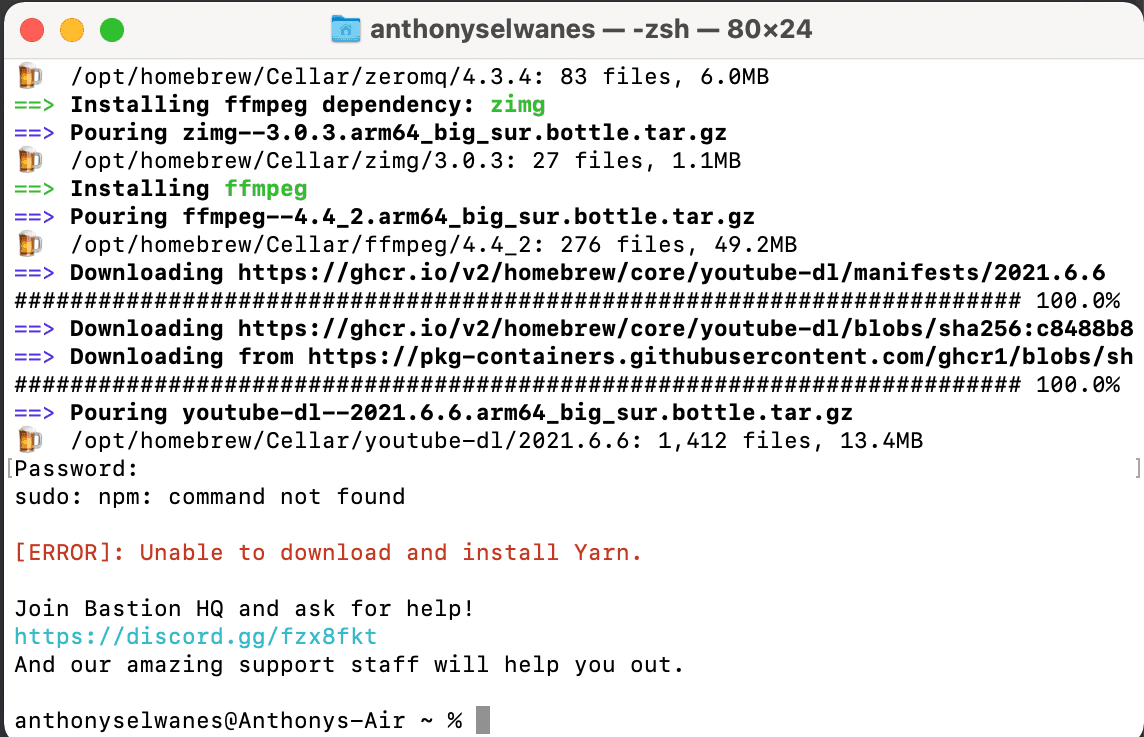Click the beer mug icon beside zimg path
Image resolution: width=1144 pixels, height=737 pixels.
(x=29, y=160)
